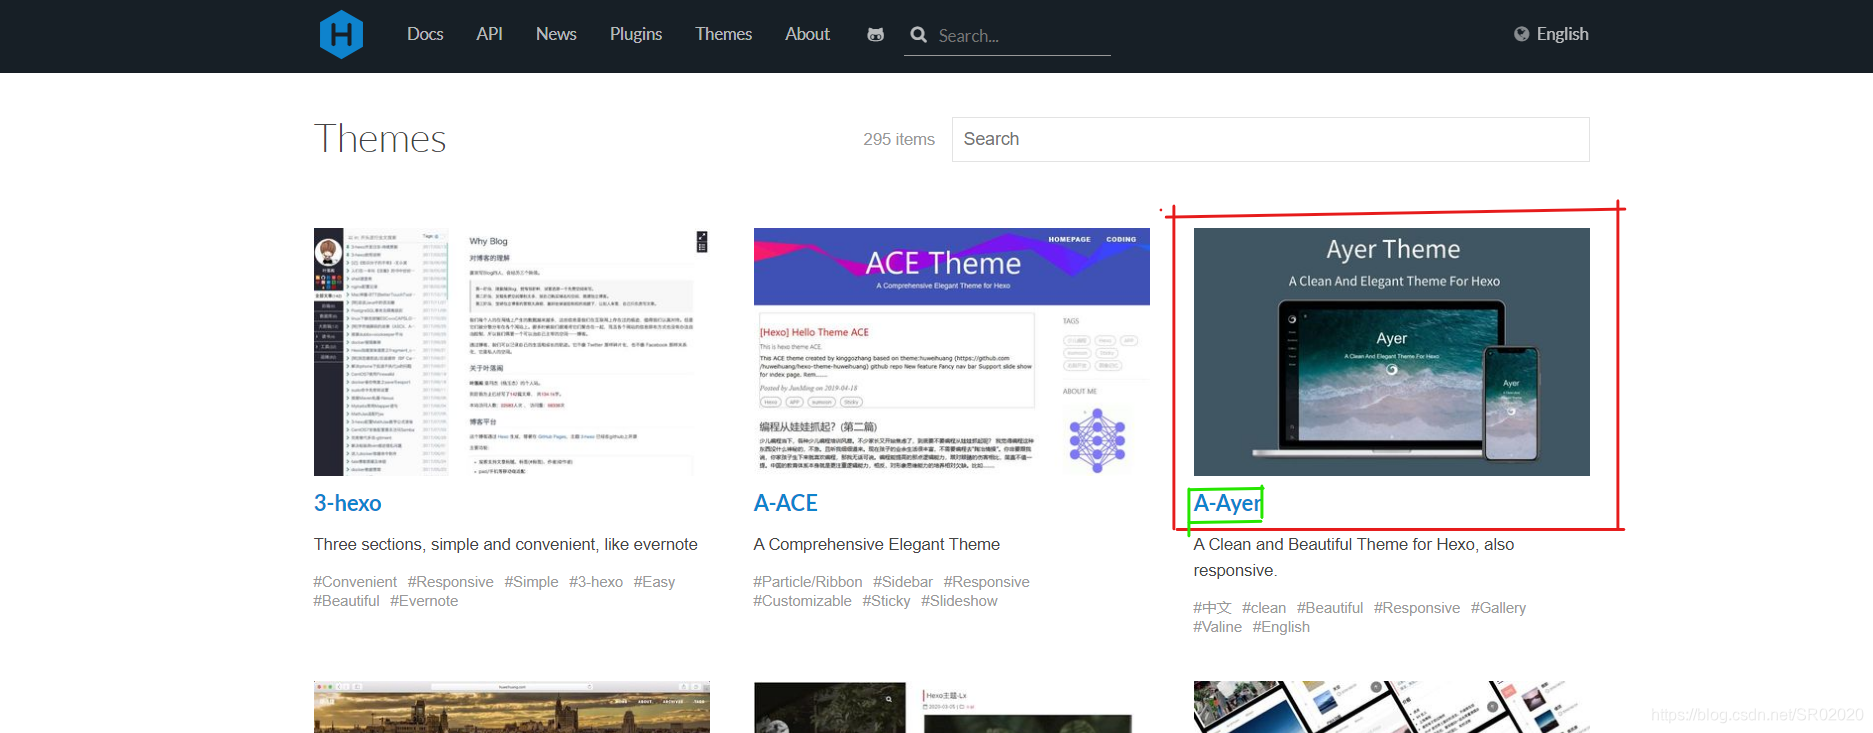Click the globe language icon
The image size is (1873, 733).
pos(1521,34)
